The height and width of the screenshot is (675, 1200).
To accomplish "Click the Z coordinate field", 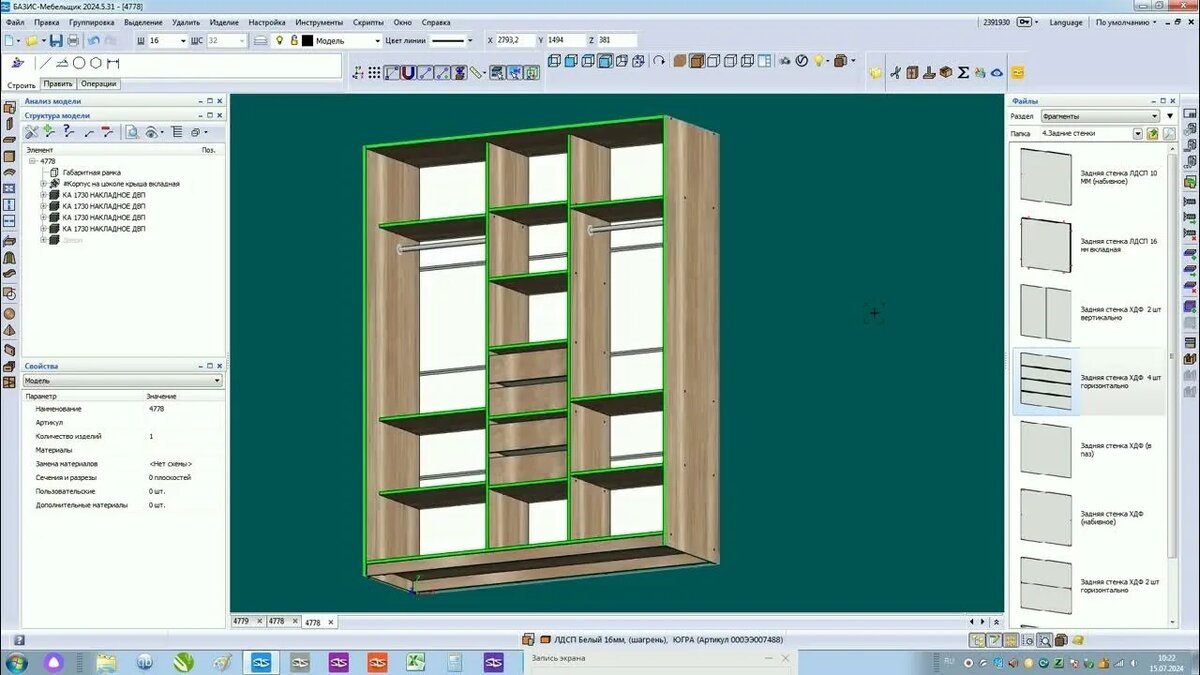I will pyautogui.click(x=617, y=40).
